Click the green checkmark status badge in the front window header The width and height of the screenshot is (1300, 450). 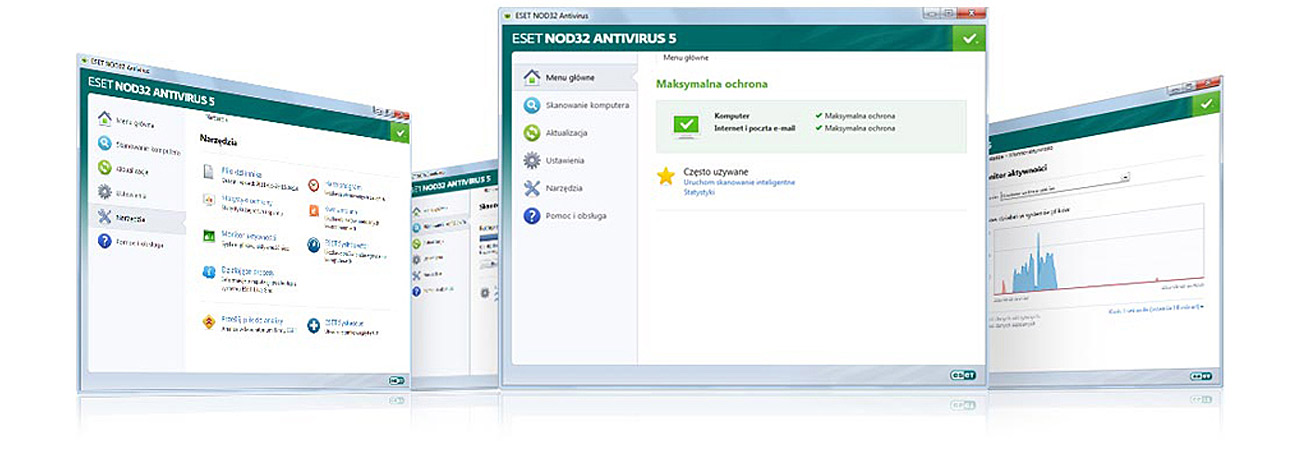[967, 38]
